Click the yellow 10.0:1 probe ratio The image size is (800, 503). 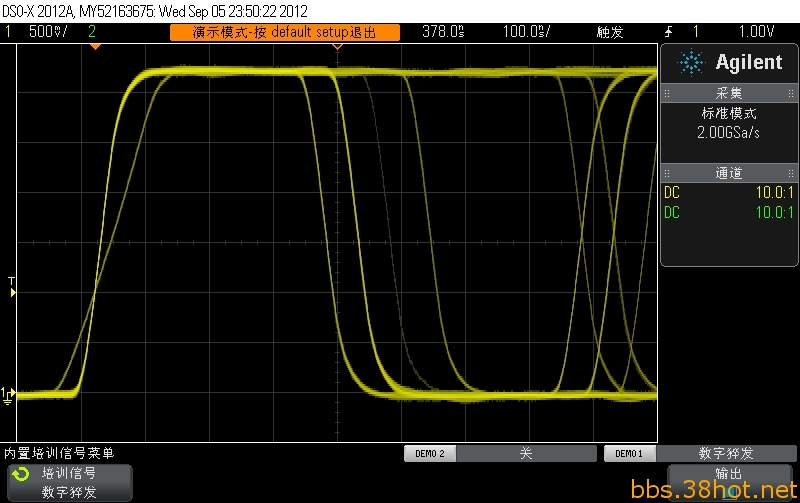click(774, 193)
